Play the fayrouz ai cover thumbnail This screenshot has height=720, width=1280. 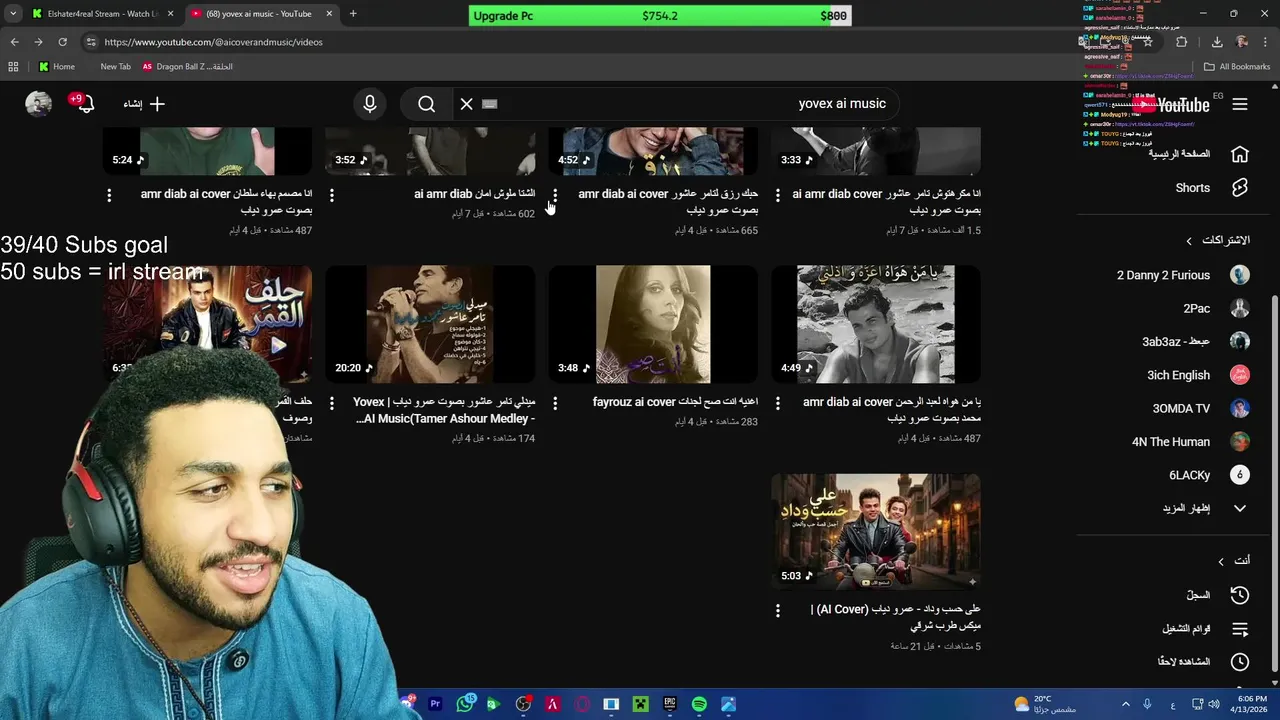[x=653, y=324]
